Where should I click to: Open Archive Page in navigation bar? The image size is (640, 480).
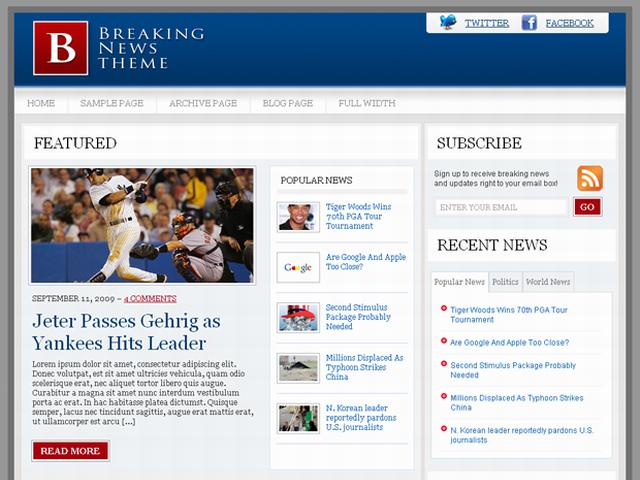pos(203,103)
